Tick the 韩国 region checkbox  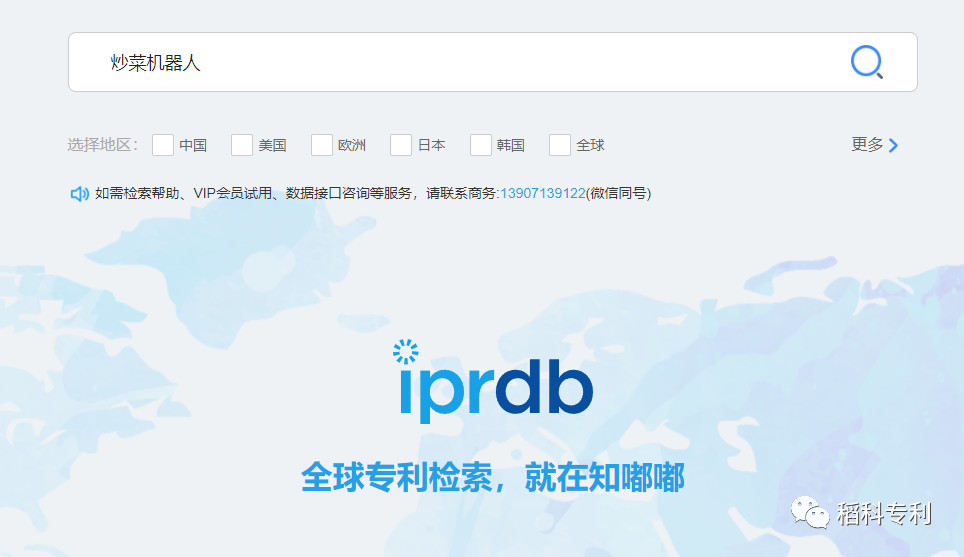(x=481, y=145)
